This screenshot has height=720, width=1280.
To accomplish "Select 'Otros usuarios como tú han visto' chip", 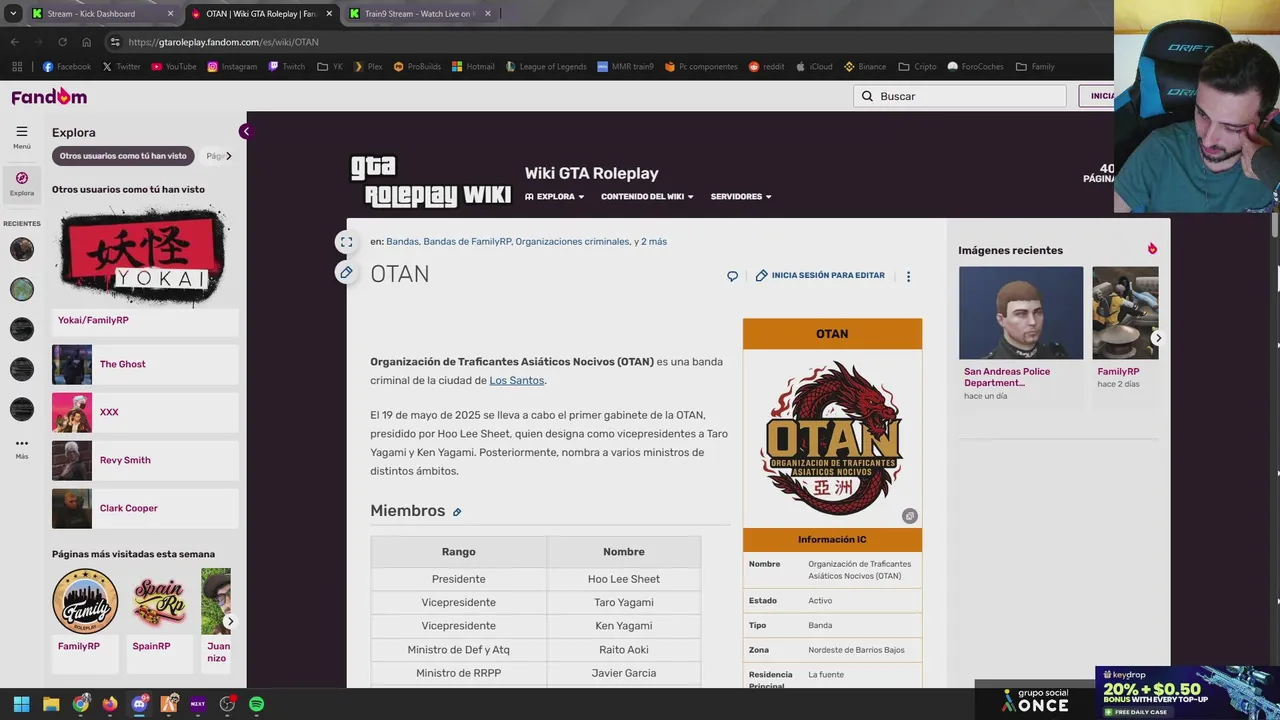I will tap(123, 156).
